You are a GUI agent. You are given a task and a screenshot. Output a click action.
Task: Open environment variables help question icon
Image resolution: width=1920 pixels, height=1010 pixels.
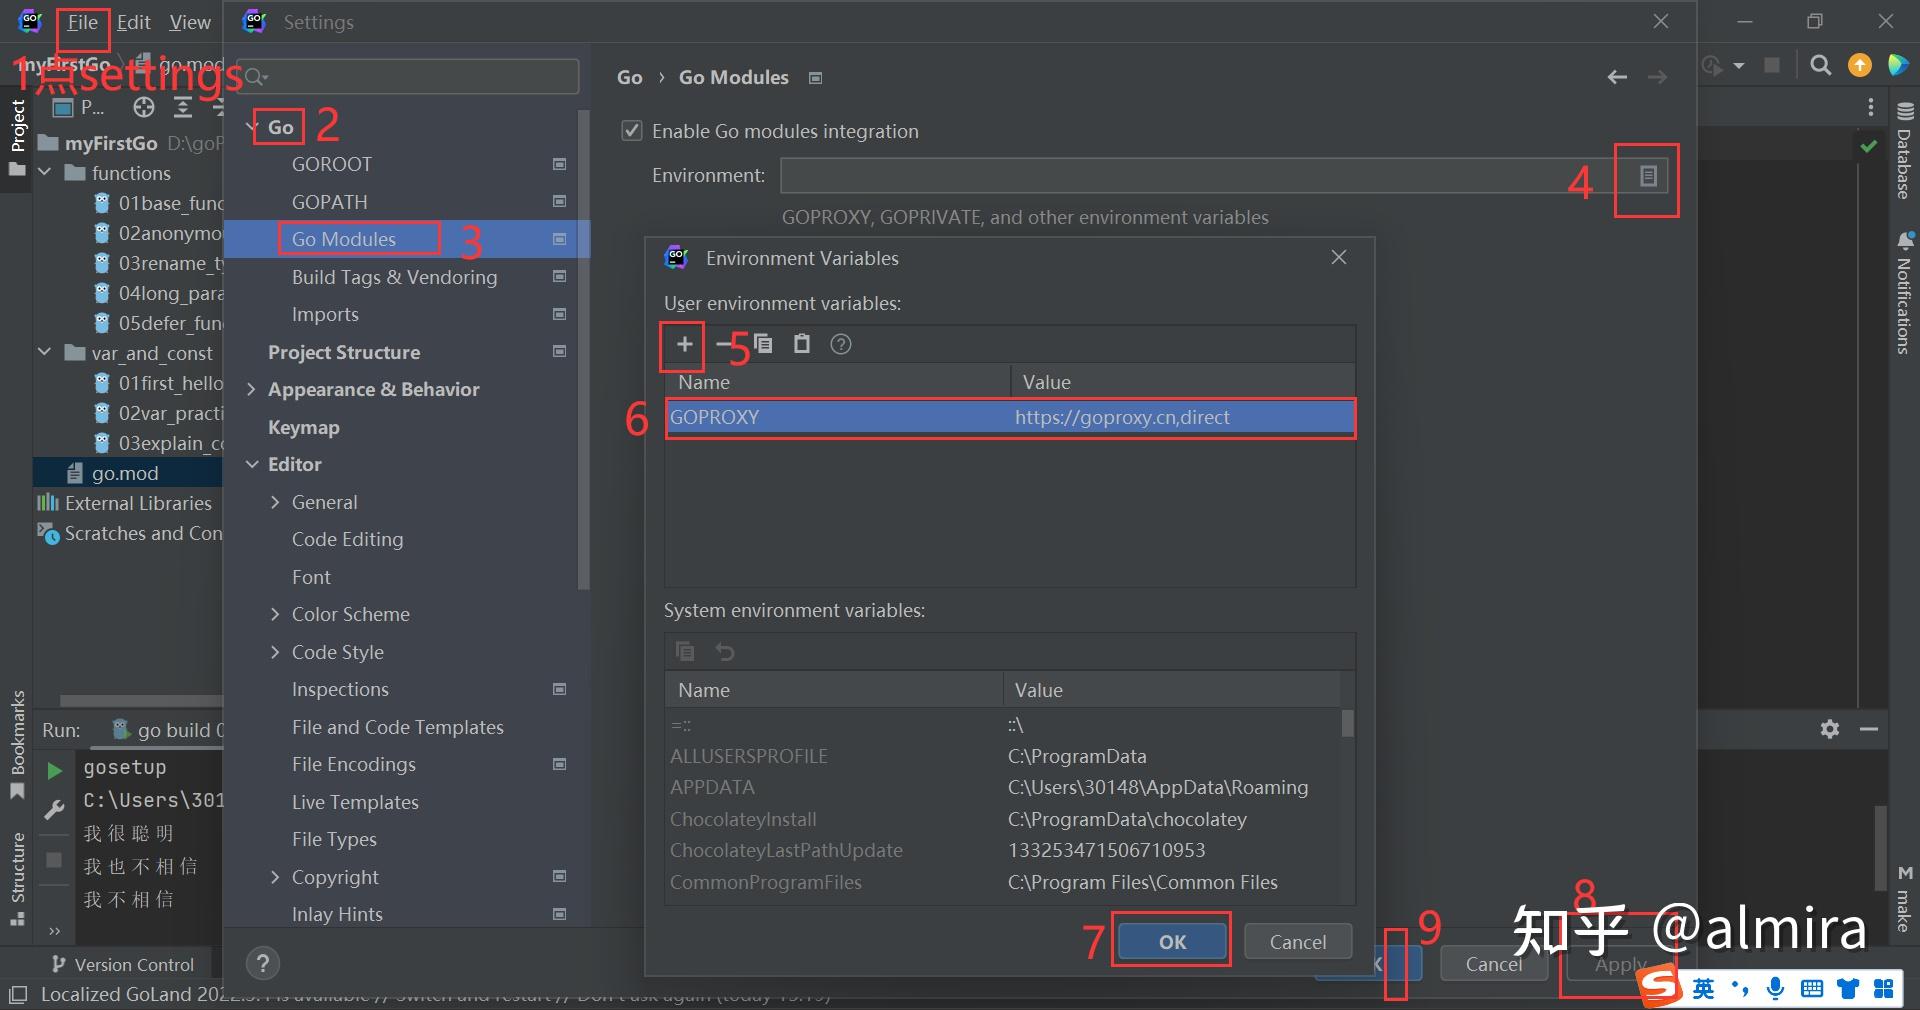(841, 344)
